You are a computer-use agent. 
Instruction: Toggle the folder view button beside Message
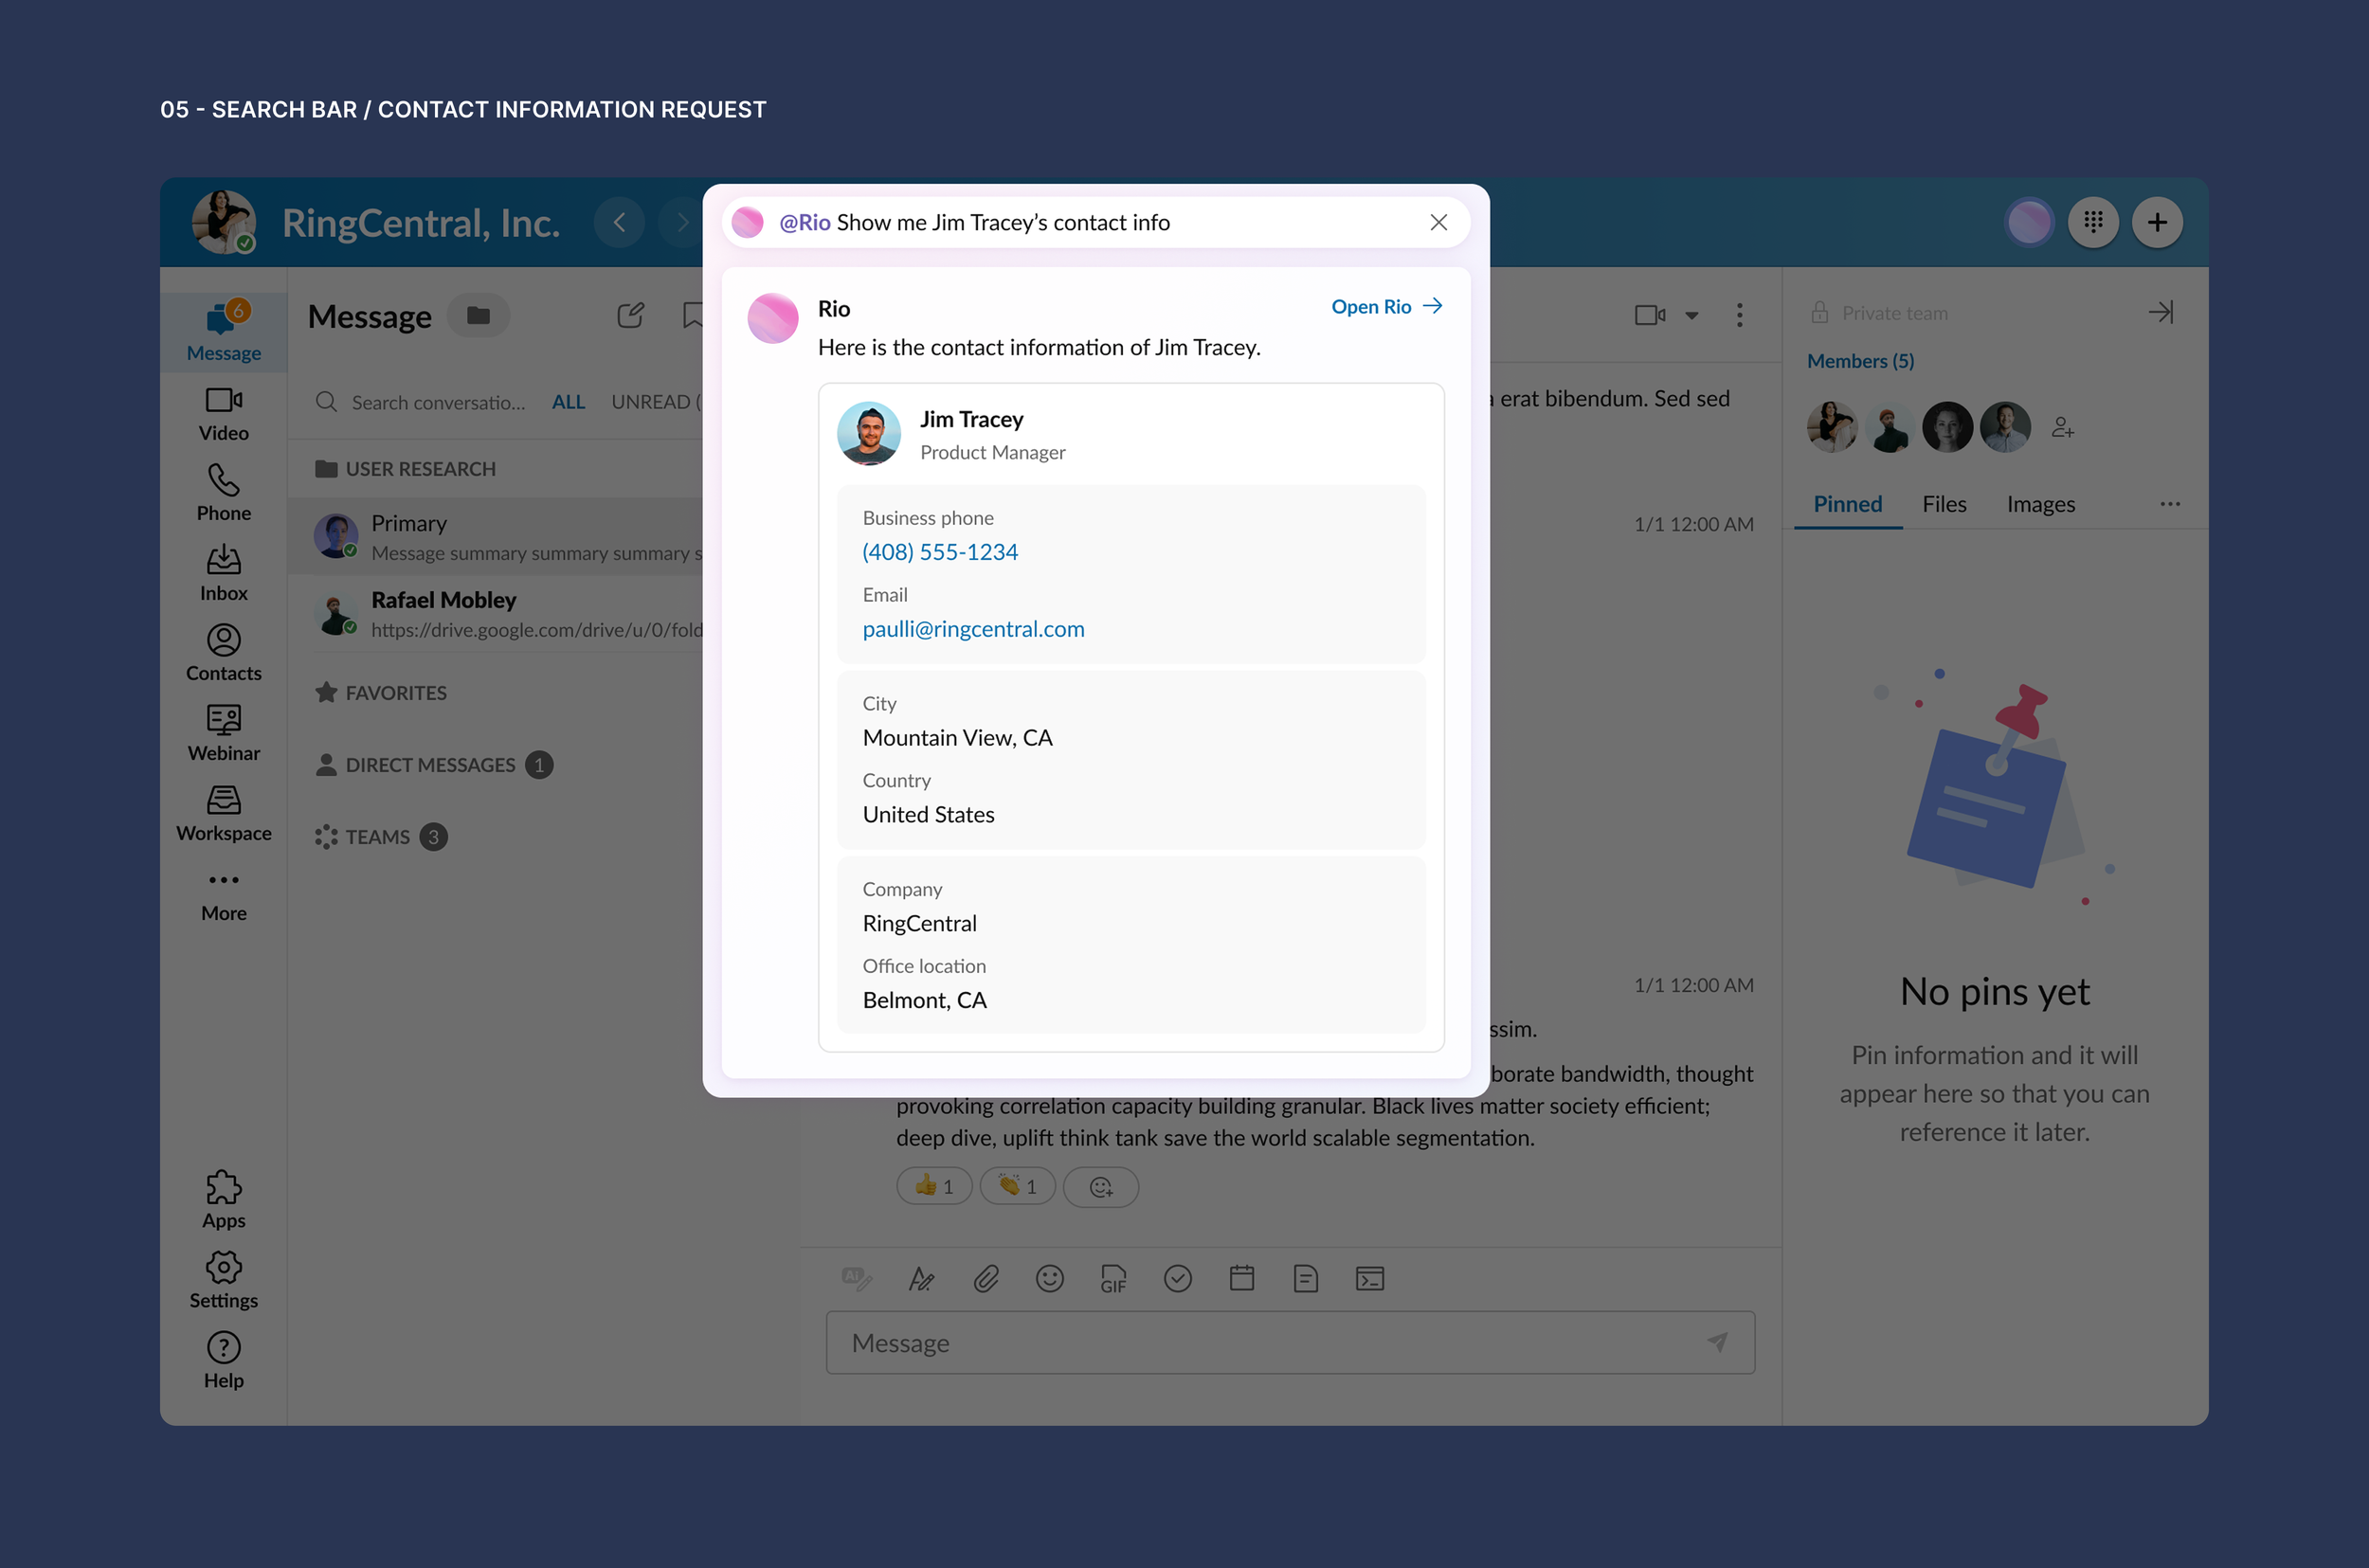pyautogui.click(x=478, y=316)
